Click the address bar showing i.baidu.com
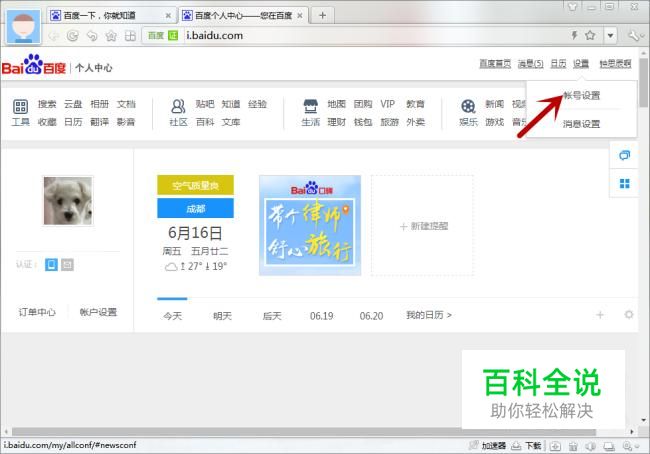This screenshot has height=454, width=650. point(373,36)
